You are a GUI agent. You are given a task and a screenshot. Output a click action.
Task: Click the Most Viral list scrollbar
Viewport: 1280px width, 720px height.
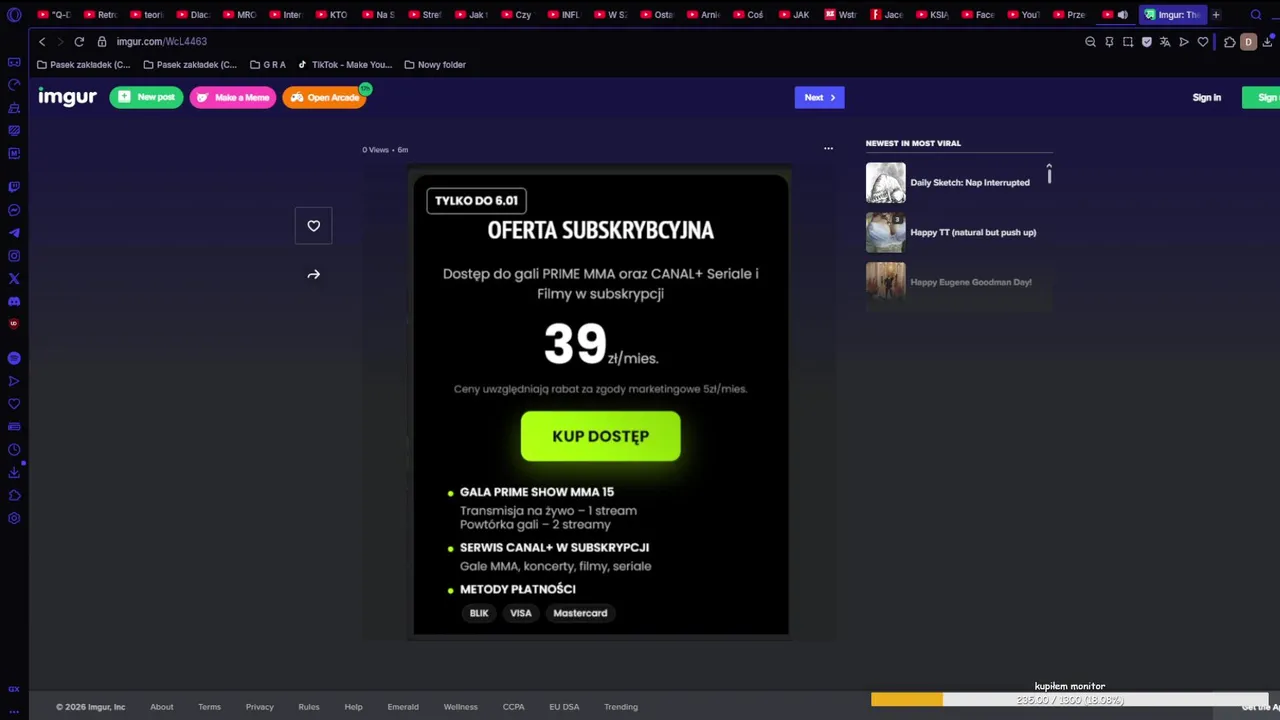[x=1049, y=174]
